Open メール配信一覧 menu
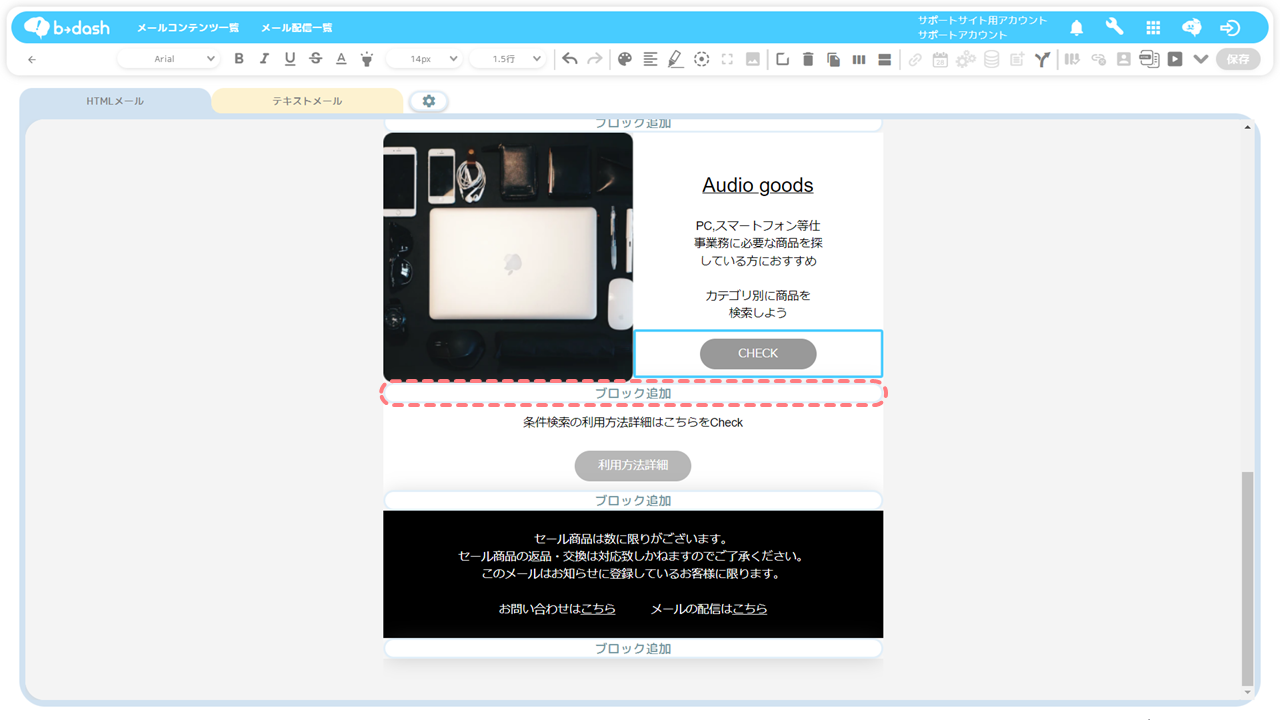Screen dimensions: 1280x720 coord(297,28)
